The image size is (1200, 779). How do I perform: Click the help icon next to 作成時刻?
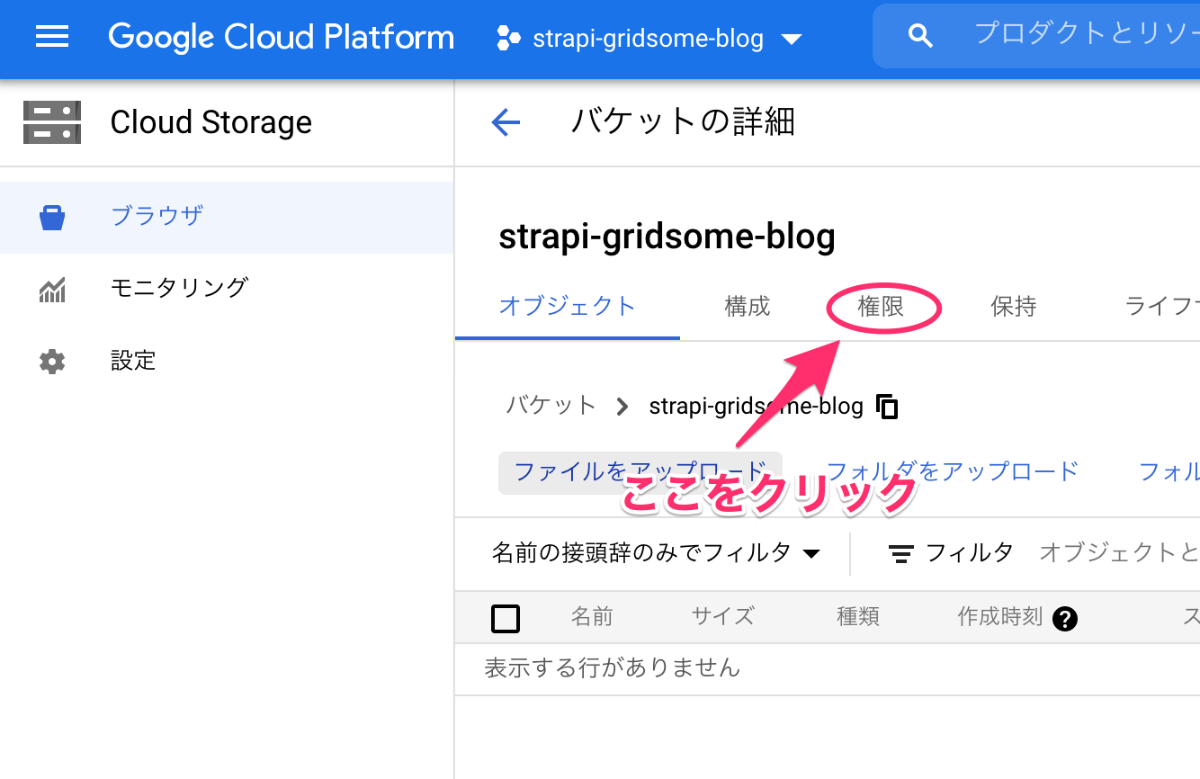(x=1065, y=619)
